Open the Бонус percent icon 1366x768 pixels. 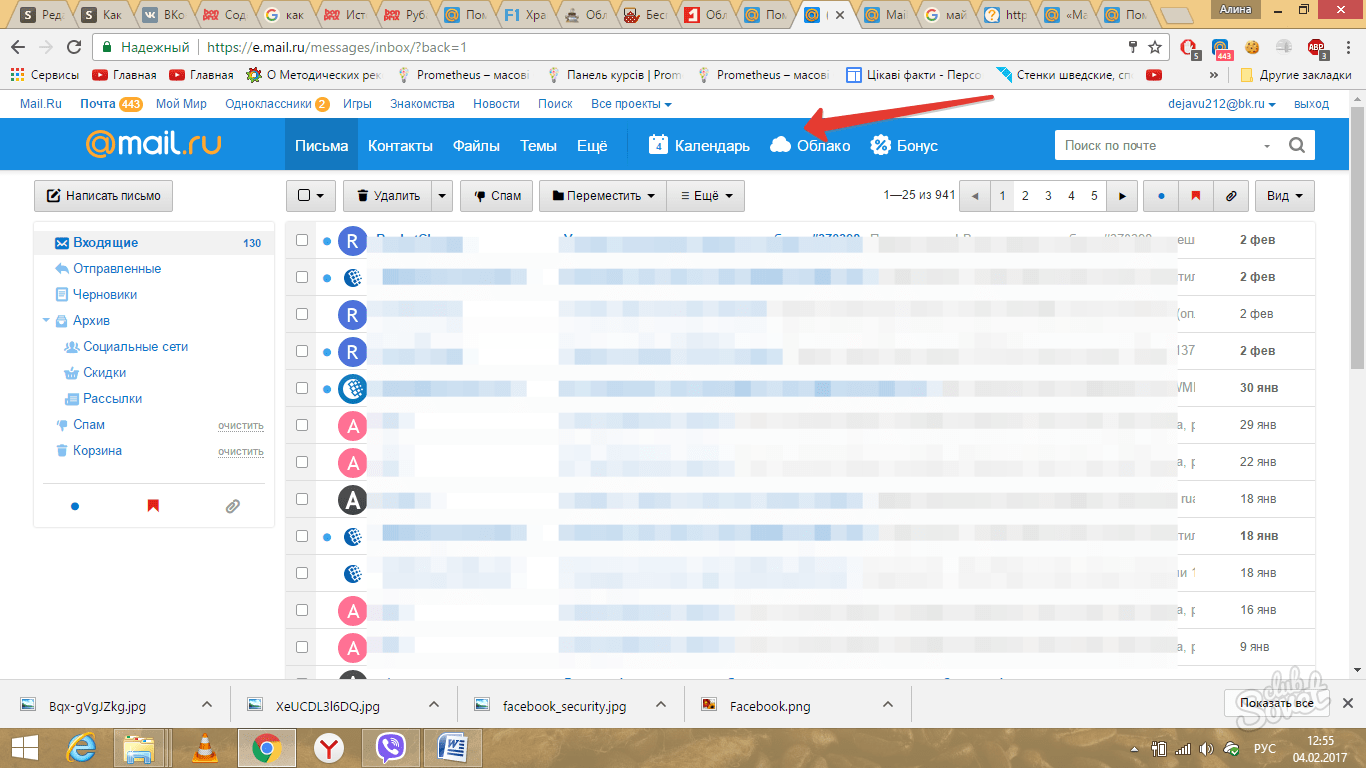(880, 145)
